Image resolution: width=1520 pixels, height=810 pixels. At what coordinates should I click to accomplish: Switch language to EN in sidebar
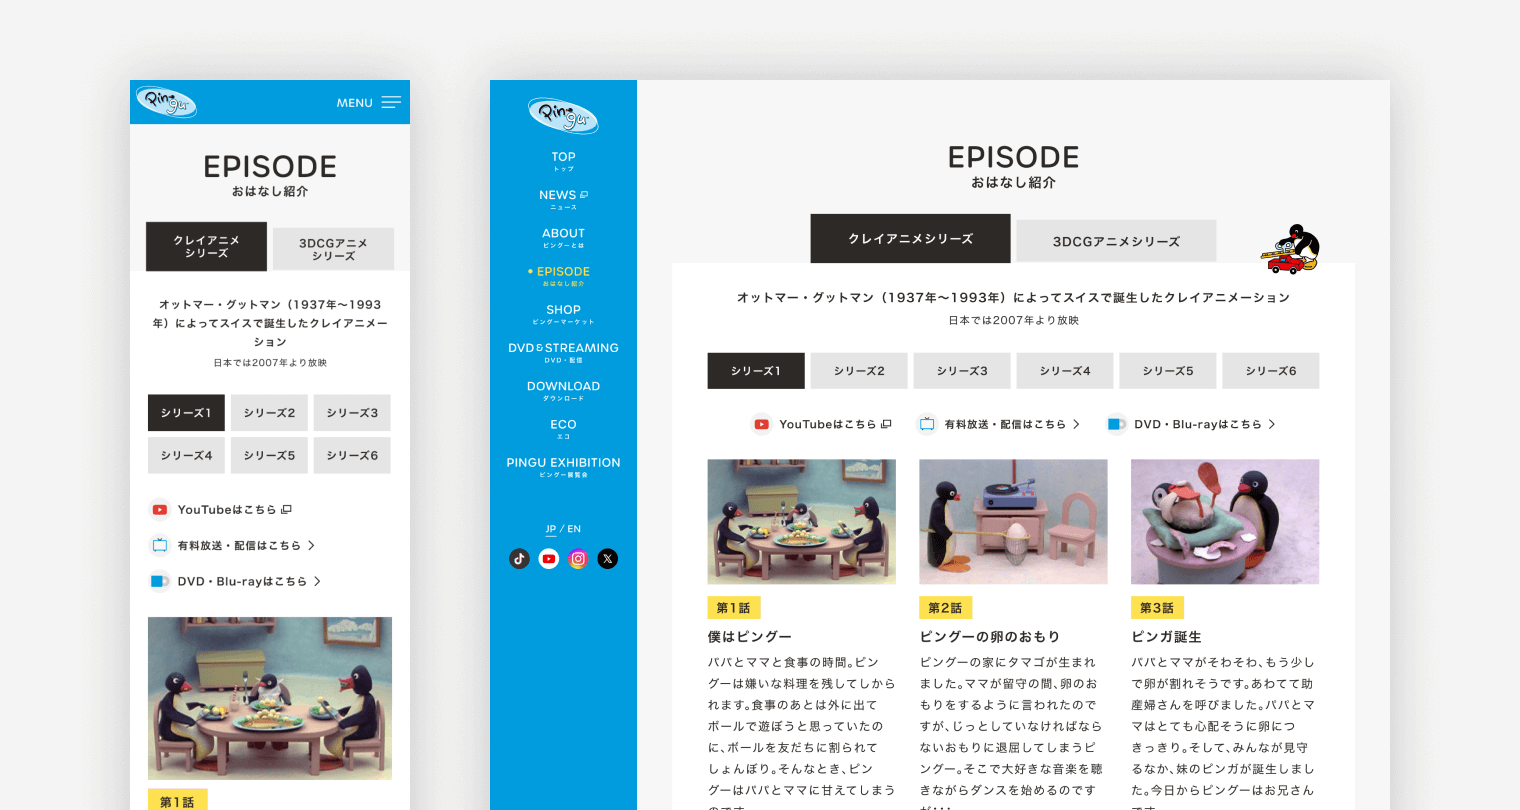click(574, 529)
